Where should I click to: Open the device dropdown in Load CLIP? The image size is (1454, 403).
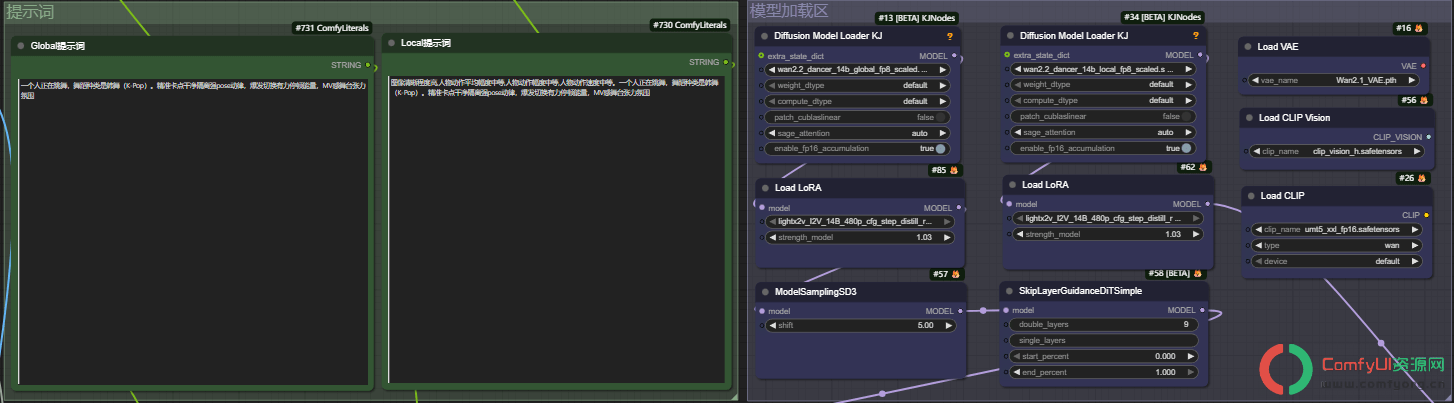click(1337, 261)
